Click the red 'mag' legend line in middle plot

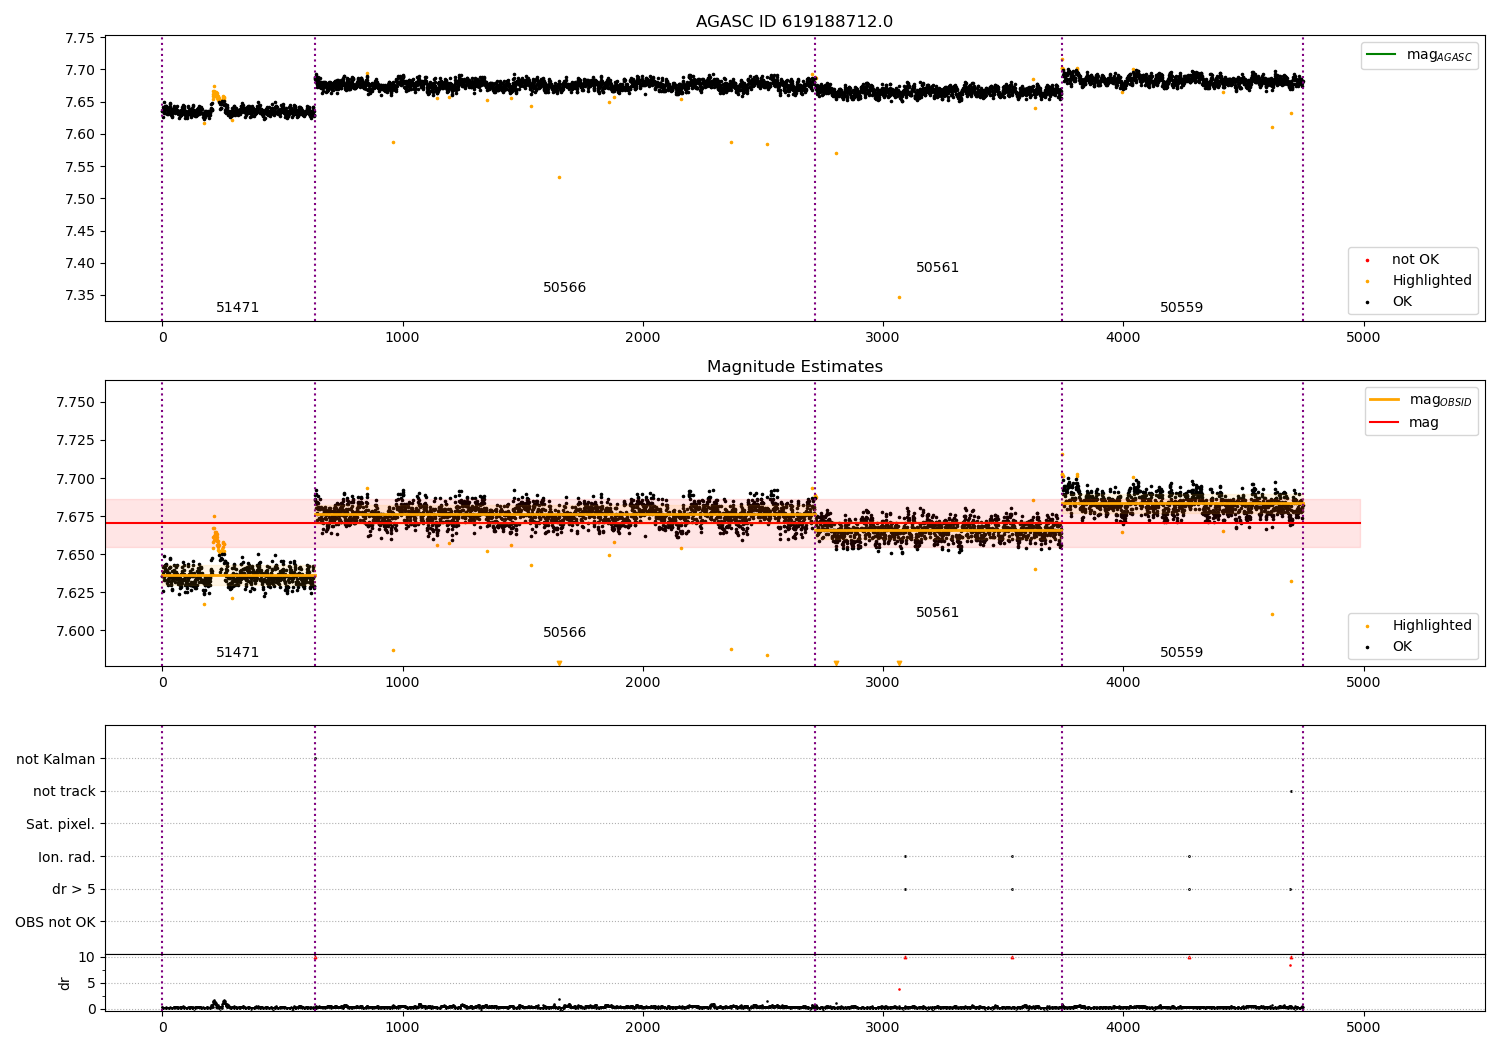click(x=1385, y=422)
